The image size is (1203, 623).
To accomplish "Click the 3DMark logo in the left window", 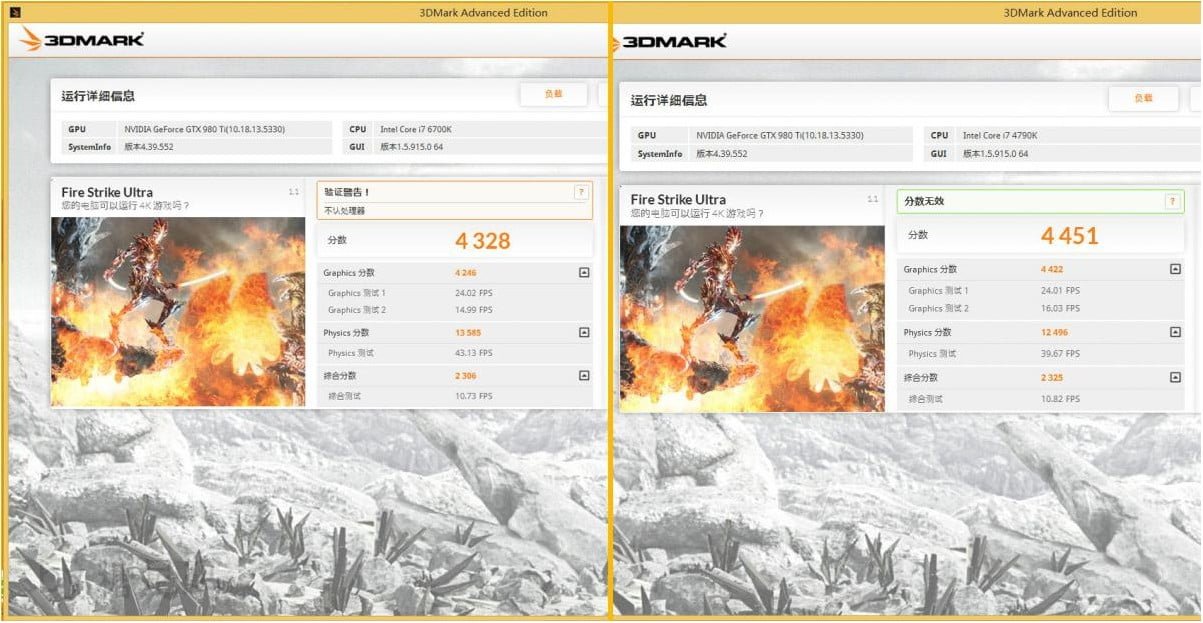I will point(81,40).
